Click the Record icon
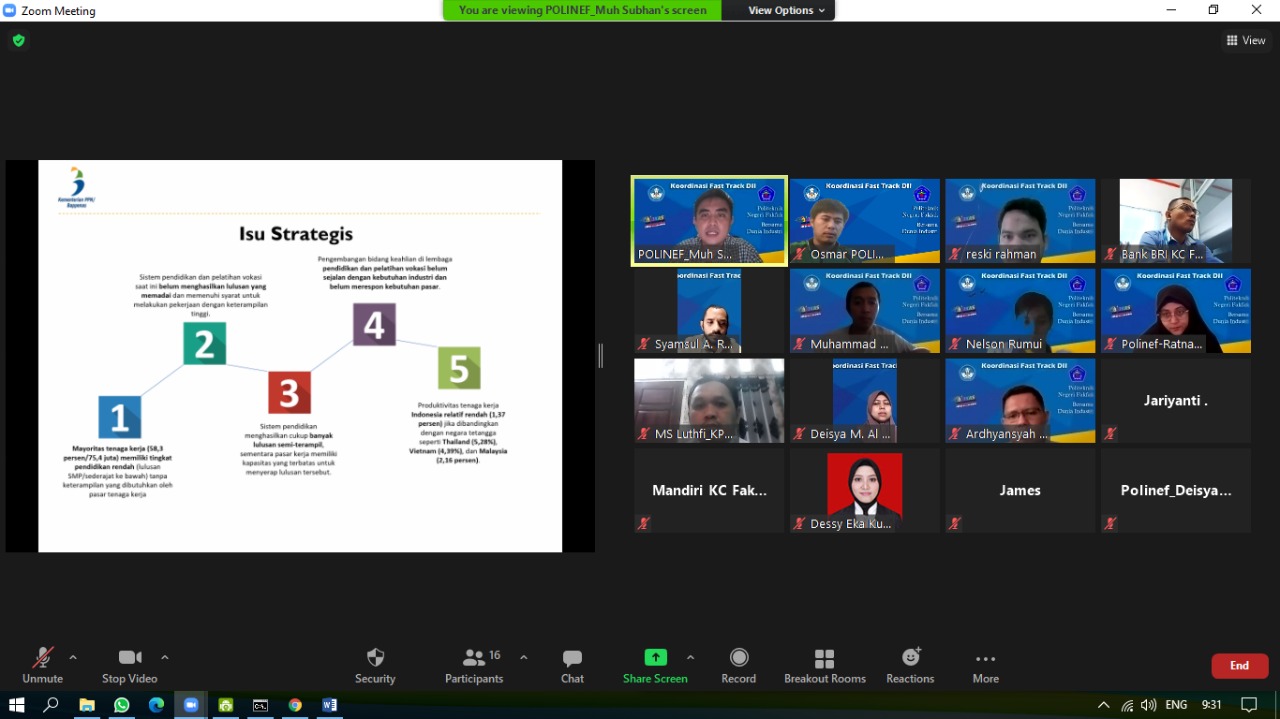1280x719 pixels. tap(738, 665)
